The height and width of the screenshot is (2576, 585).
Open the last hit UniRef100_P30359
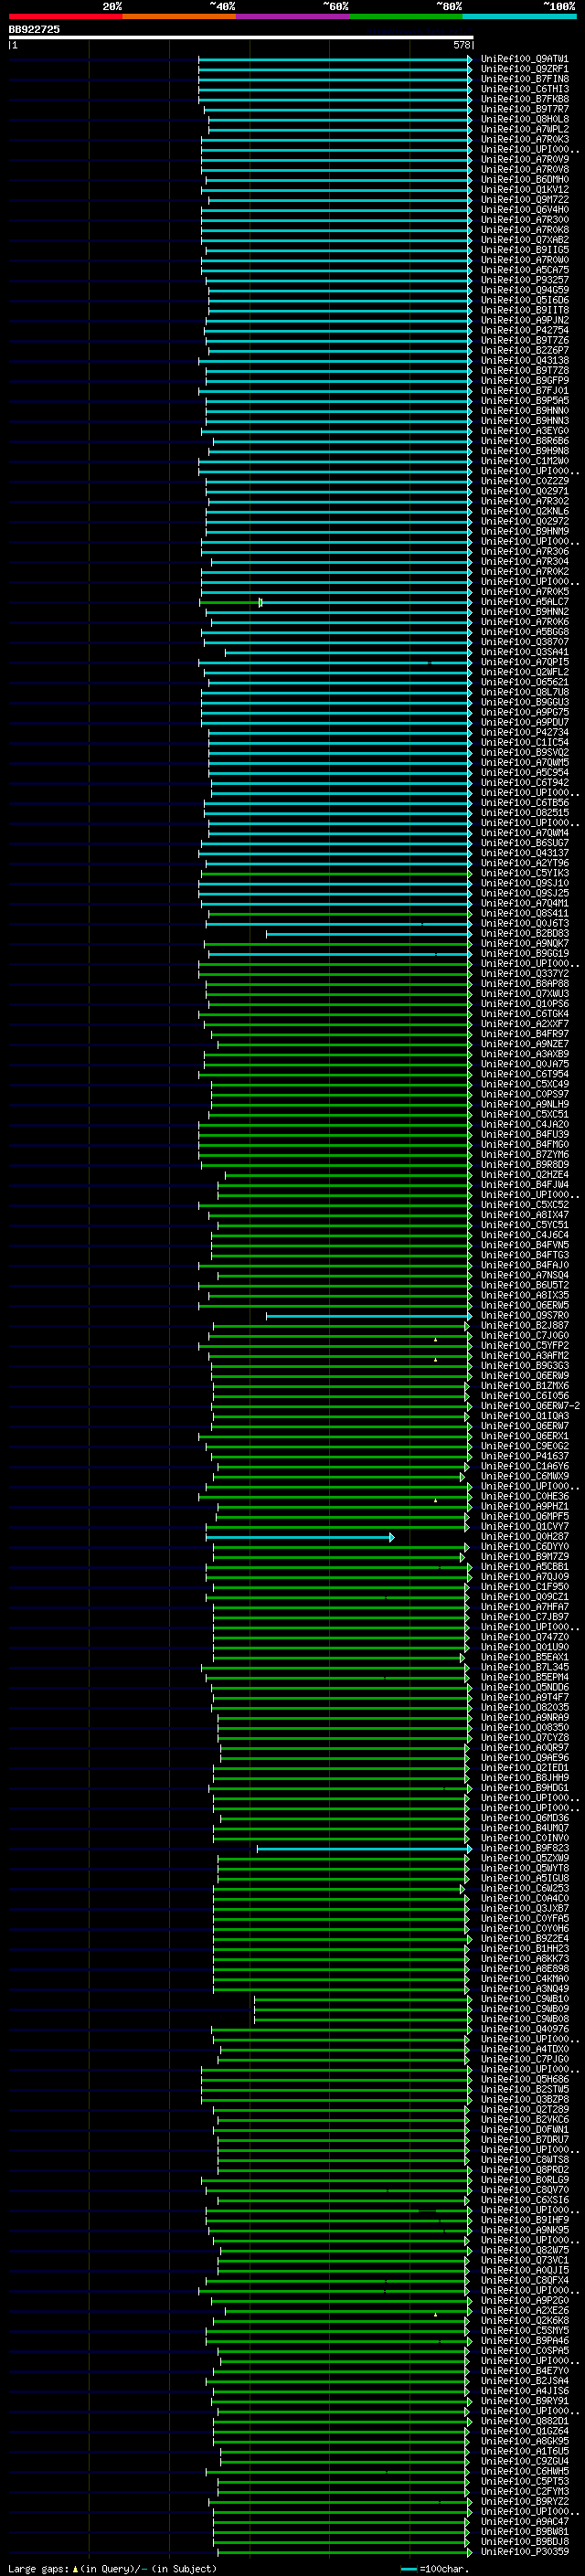(525, 2553)
